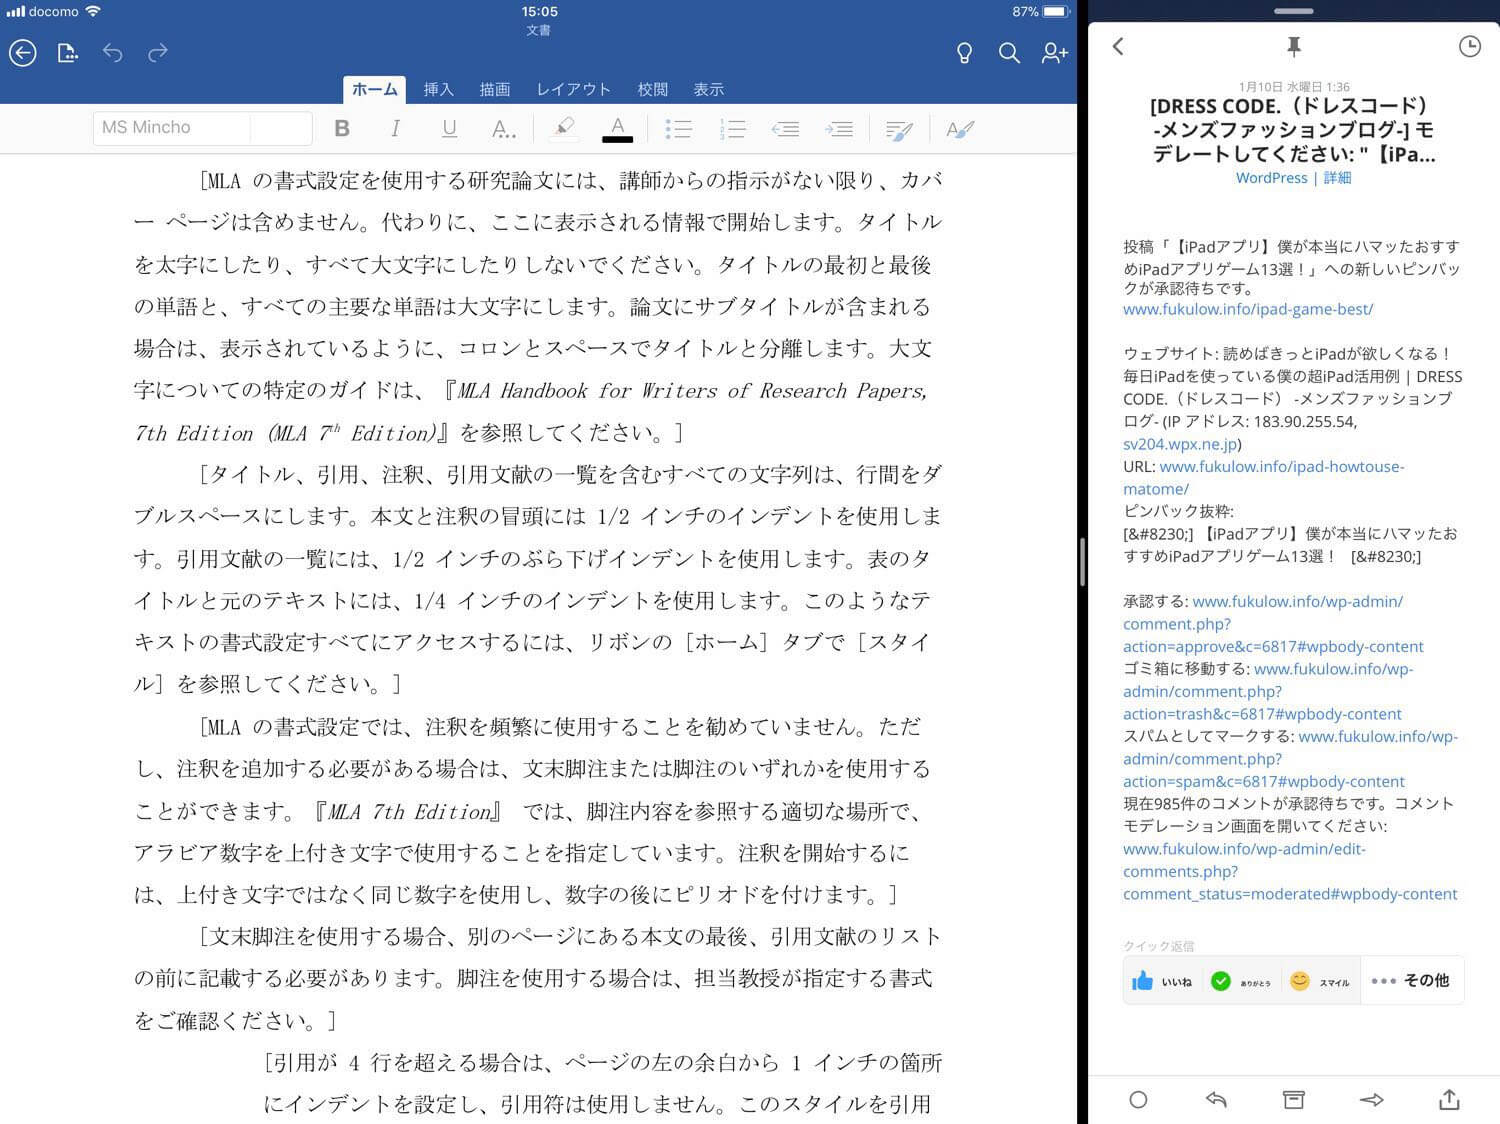Open the MS Mincho font name box
Image resolution: width=1500 pixels, height=1124 pixels.
[x=171, y=128]
